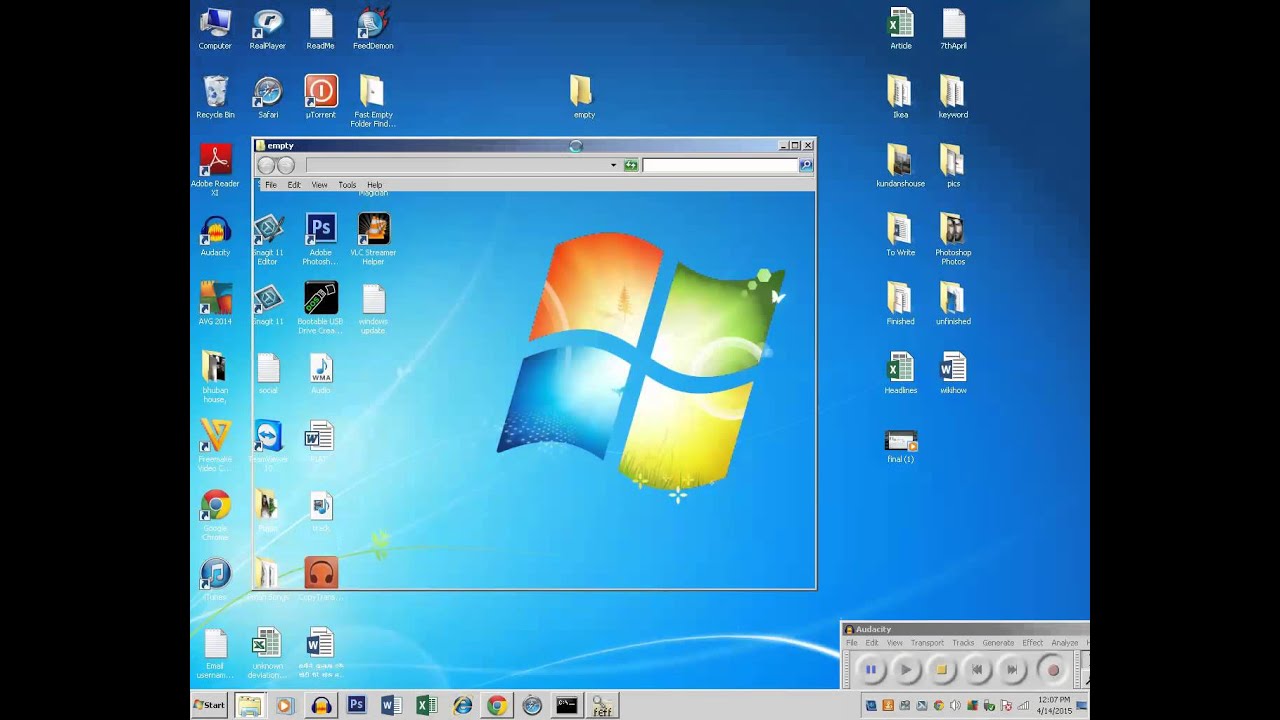Select the Fast Empty Folder Finder folder
Screen dimensions: 1280x720
click(x=373, y=101)
